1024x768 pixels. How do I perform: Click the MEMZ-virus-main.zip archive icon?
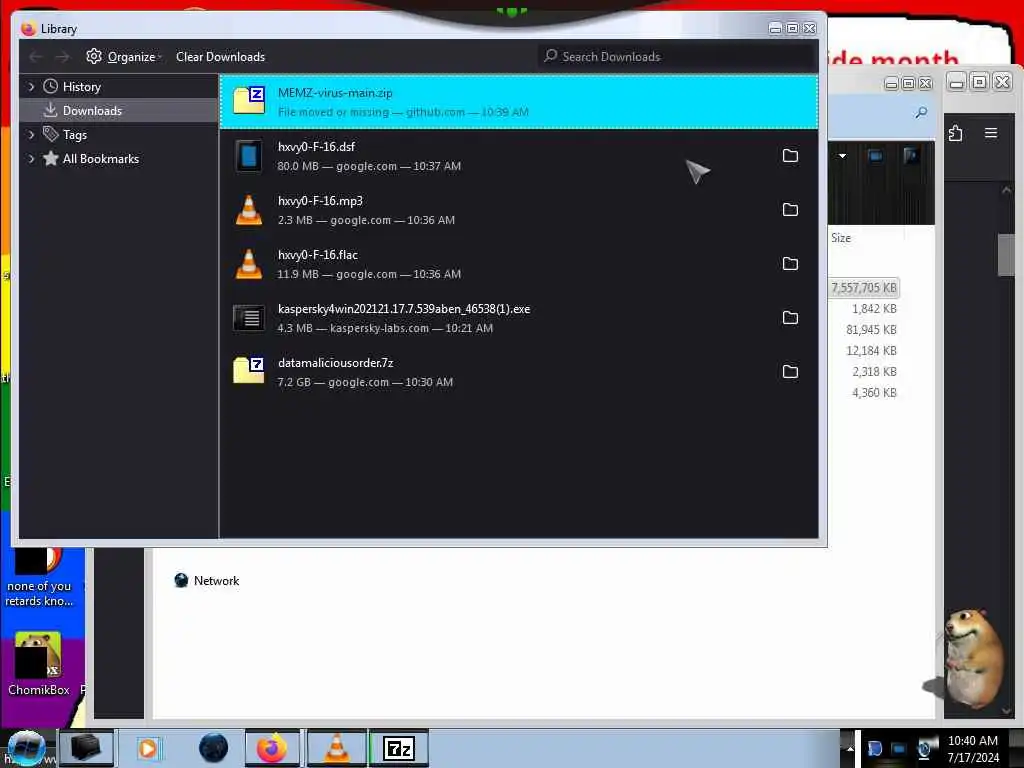[x=249, y=101]
